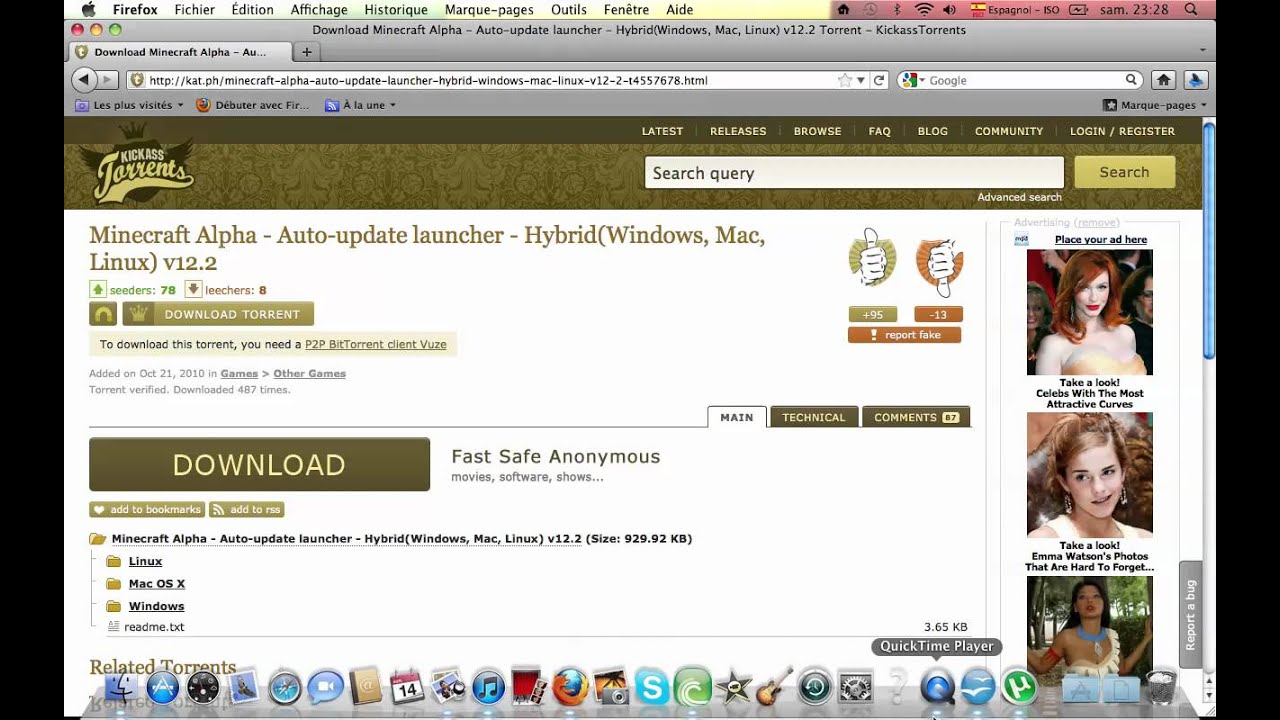Screen dimensions: 1280x720
Task: Open Safari from the Dock
Action: pos(285,688)
